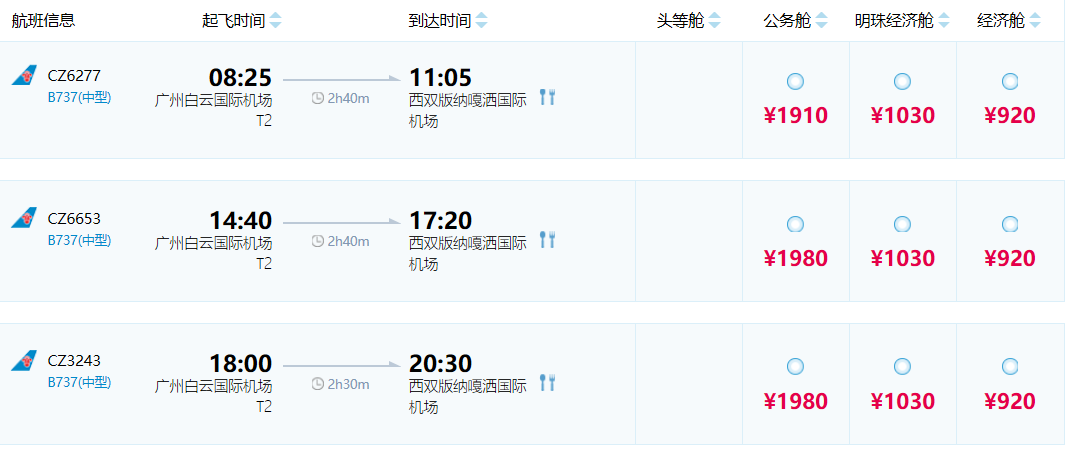
Task: Click the 14:40 departure time of CZ6653
Action: (240, 220)
